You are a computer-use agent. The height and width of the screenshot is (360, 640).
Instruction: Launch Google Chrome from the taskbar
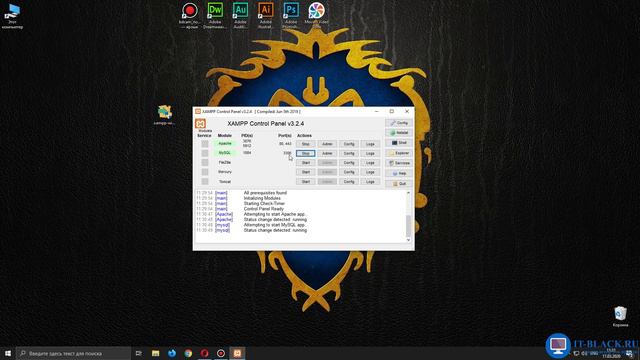tap(188, 353)
